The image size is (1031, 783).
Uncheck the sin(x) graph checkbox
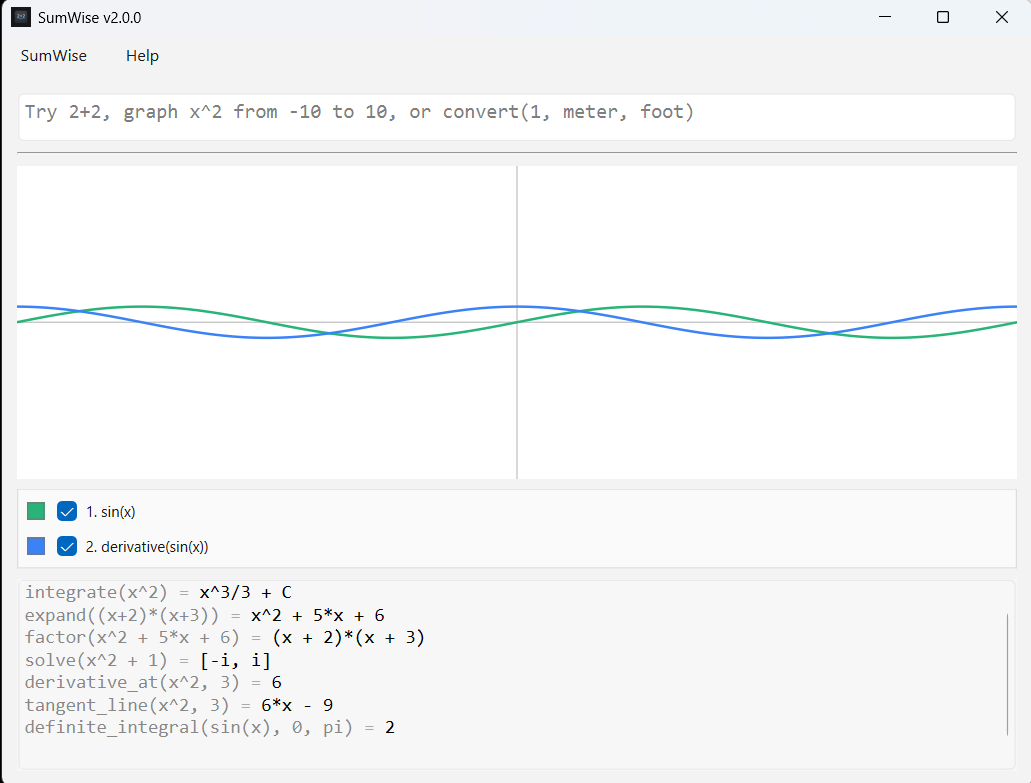(x=67, y=511)
